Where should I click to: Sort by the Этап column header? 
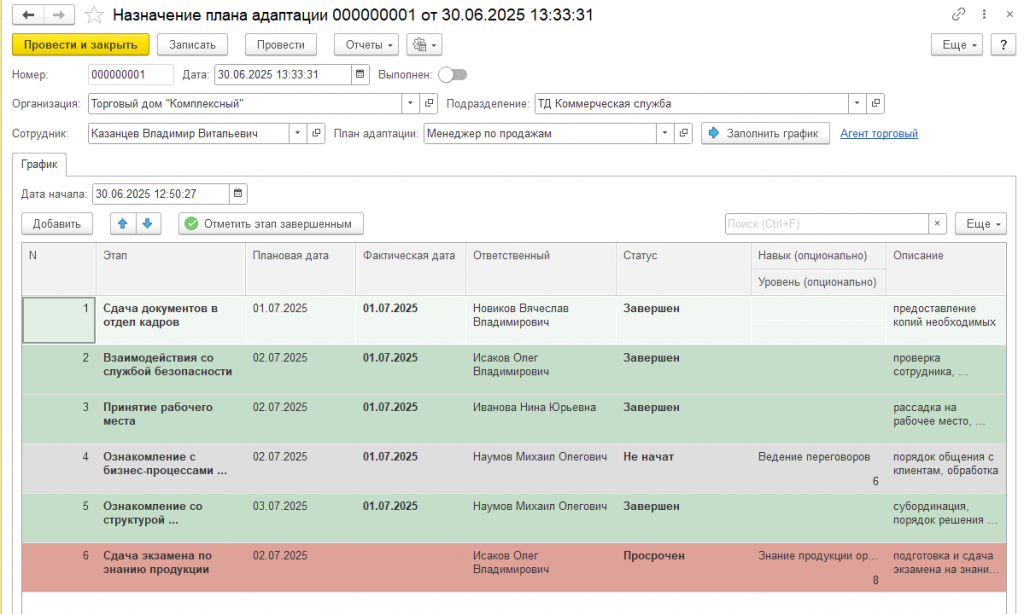[x=170, y=269]
